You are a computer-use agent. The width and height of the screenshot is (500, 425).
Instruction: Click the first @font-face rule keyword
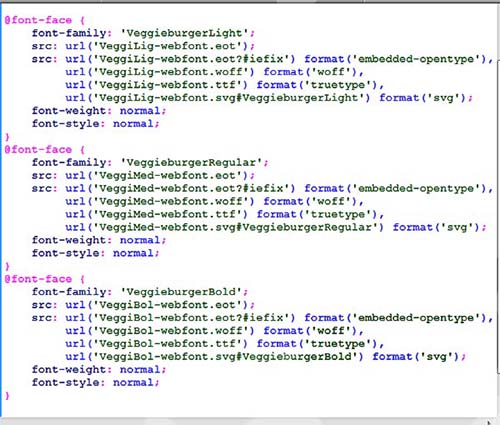[38, 20]
